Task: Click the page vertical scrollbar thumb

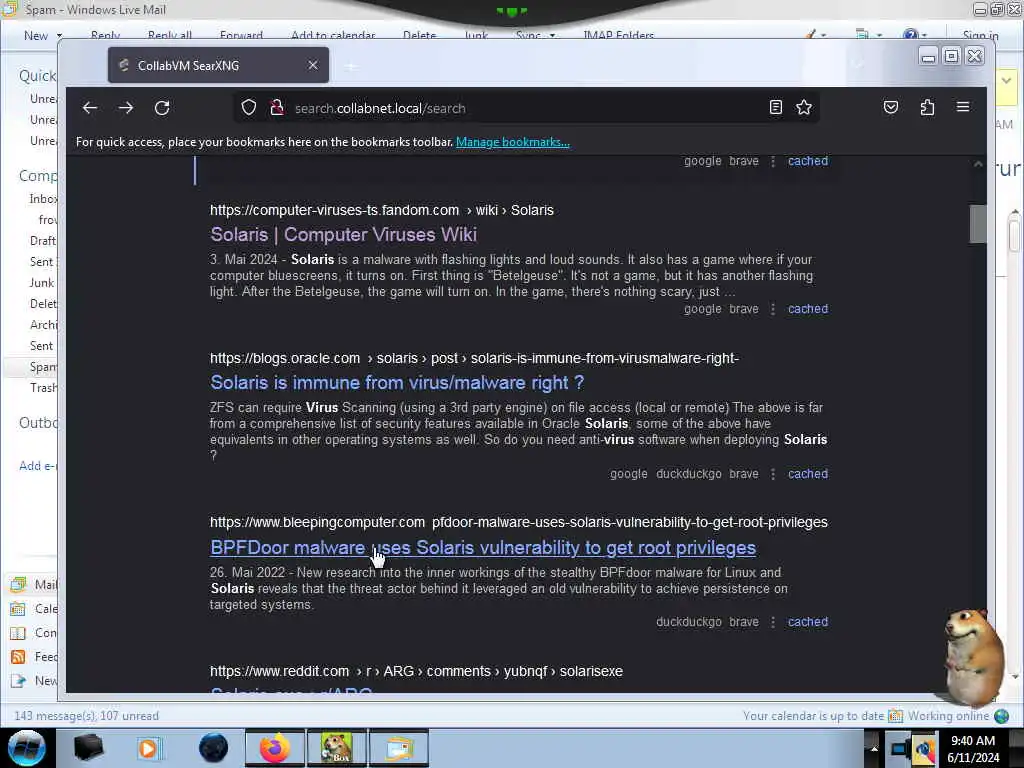Action: (978, 224)
